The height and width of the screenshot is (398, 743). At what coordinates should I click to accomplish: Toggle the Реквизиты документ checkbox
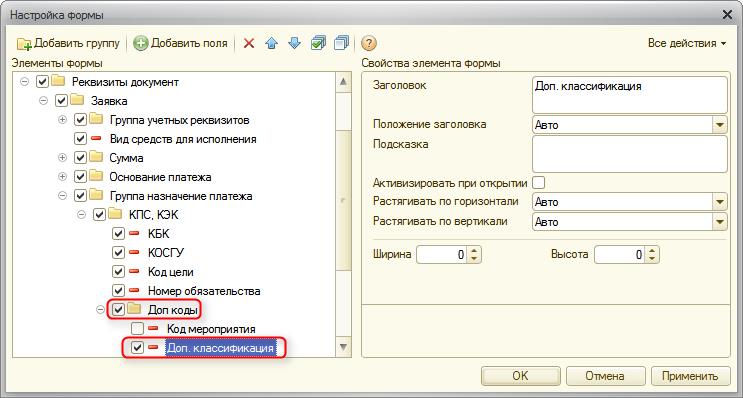pos(42,82)
